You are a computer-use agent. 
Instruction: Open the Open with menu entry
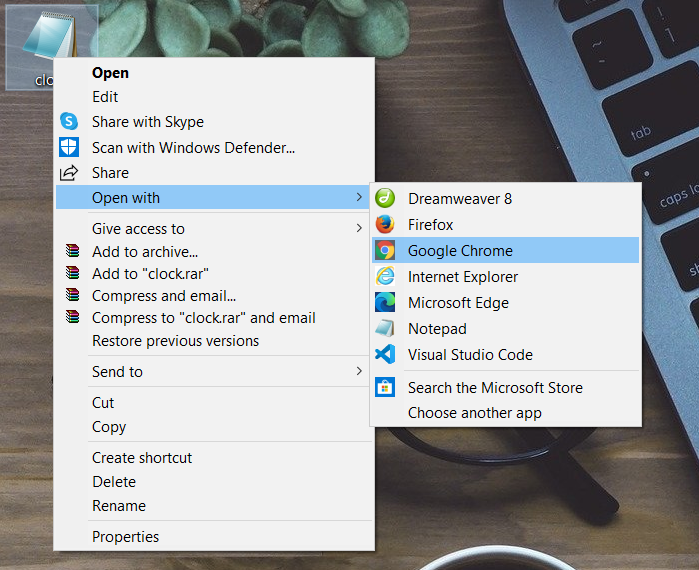click(213, 197)
